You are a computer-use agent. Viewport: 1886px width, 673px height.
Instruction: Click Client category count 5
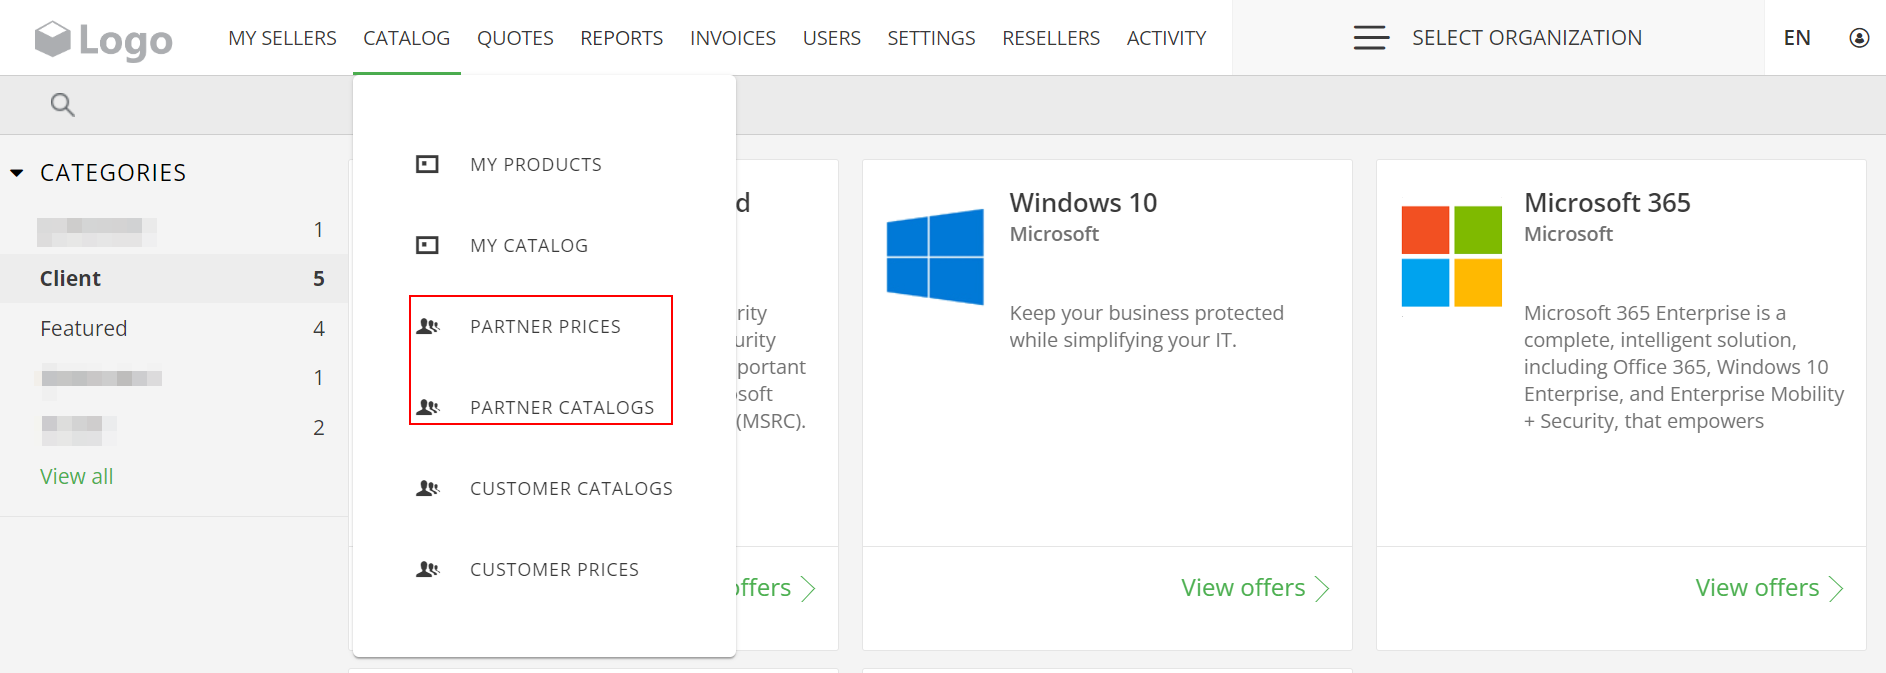click(x=319, y=278)
